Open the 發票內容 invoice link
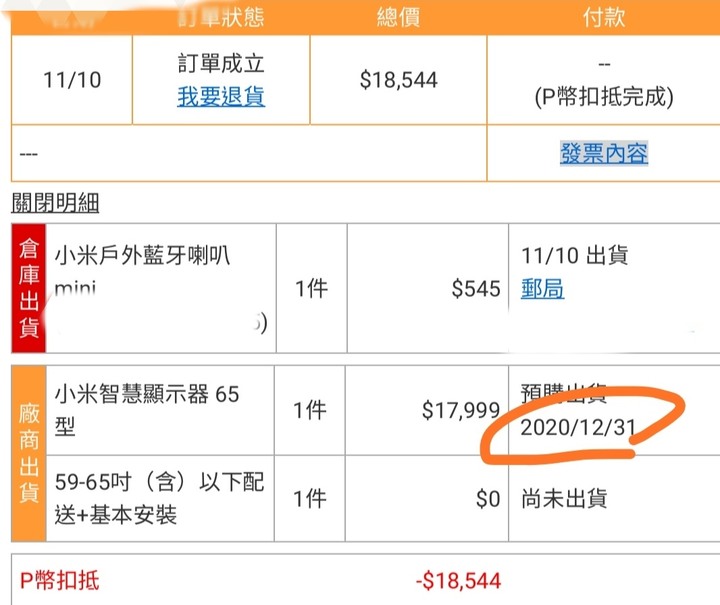The height and width of the screenshot is (605, 720). 604,153
